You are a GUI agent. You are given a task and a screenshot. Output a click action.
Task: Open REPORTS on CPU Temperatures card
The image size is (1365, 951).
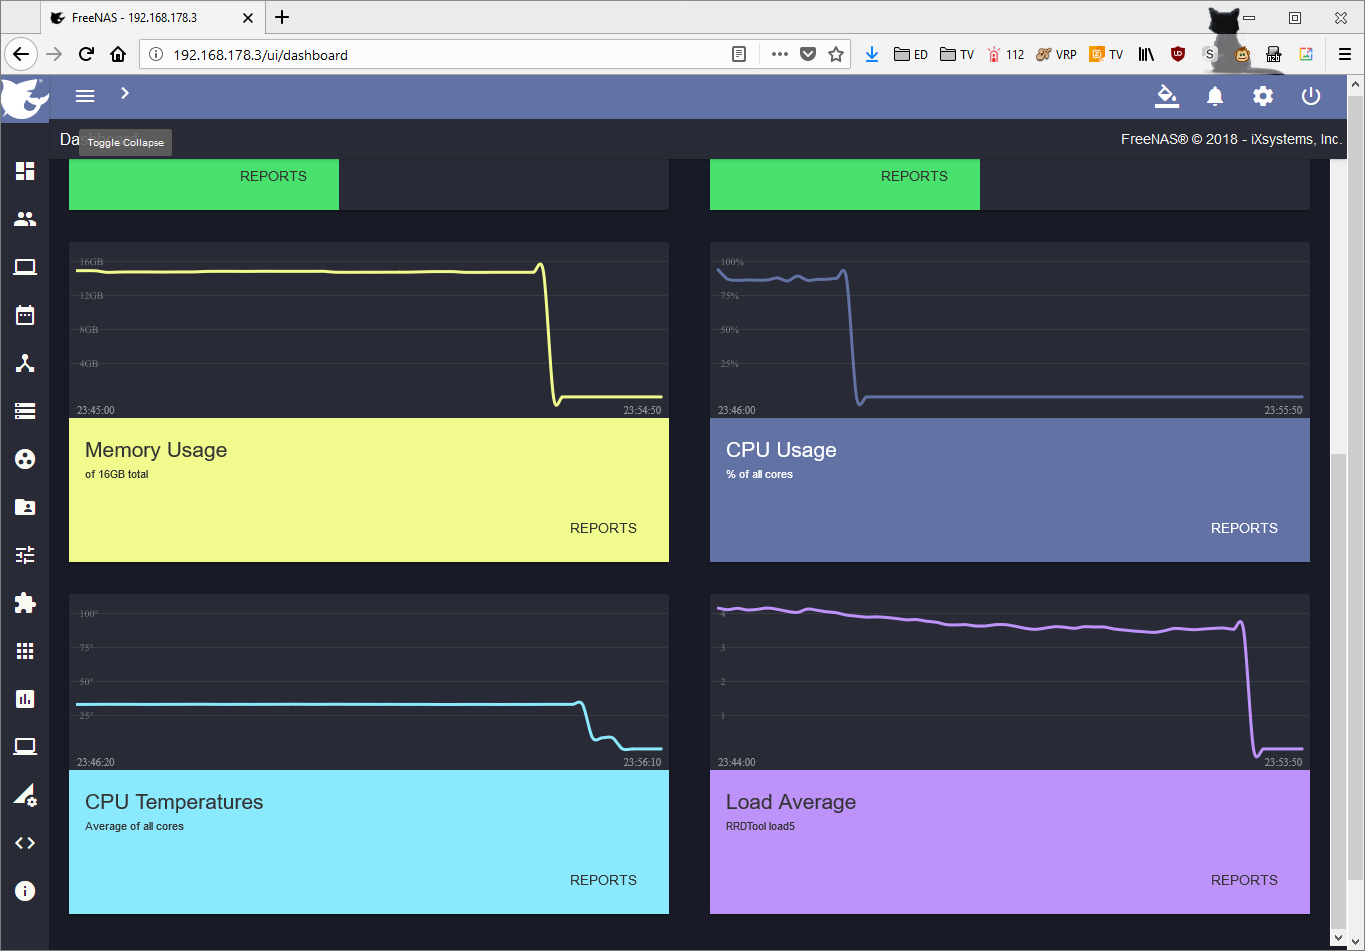pos(603,880)
